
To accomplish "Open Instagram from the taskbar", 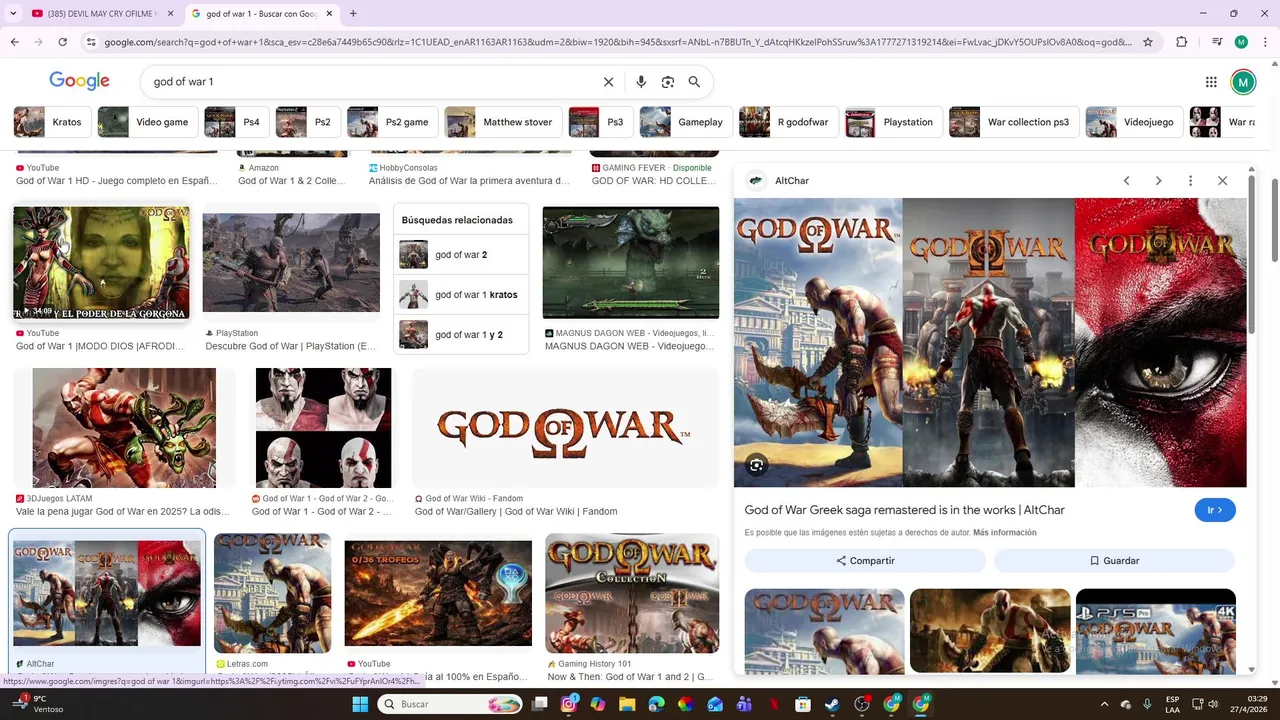I will click(569, 704).
